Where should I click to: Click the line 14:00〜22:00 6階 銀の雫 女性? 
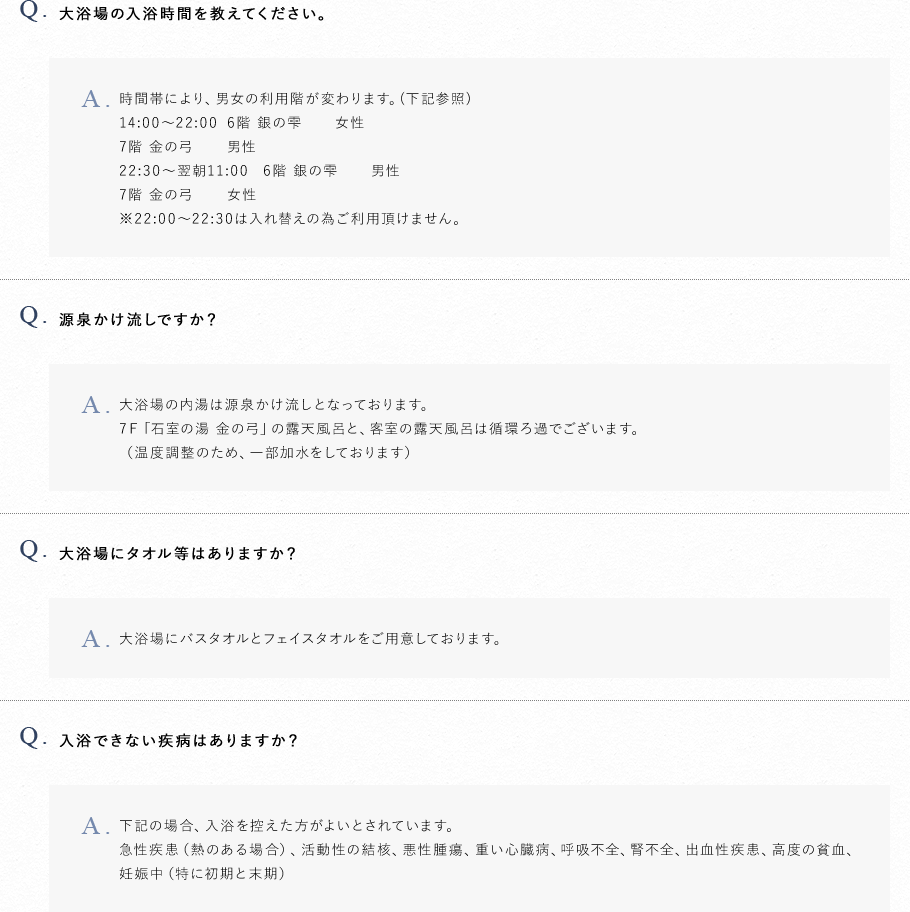point(241,123)
